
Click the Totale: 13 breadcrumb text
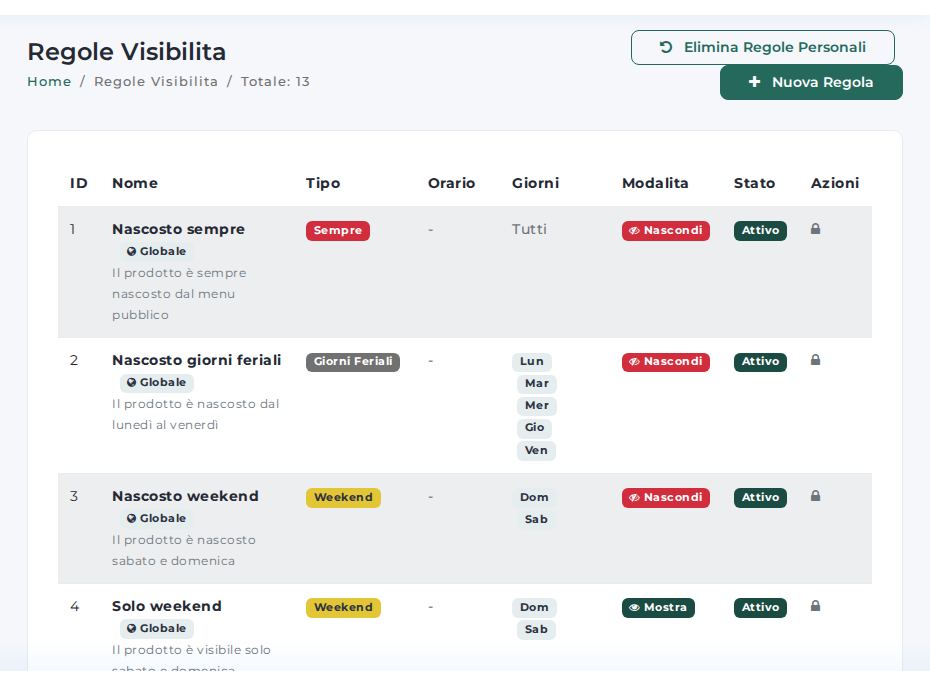275,81
